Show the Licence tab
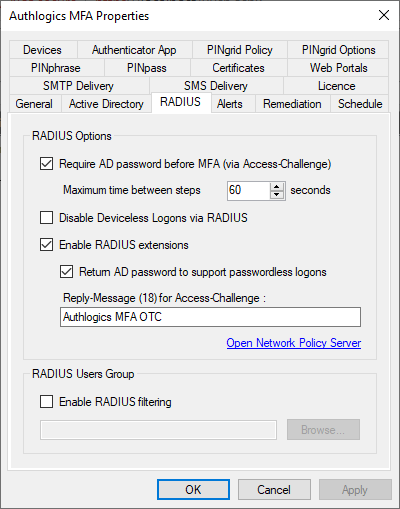This screenshot has width=400, height=509. coord(336,86)
